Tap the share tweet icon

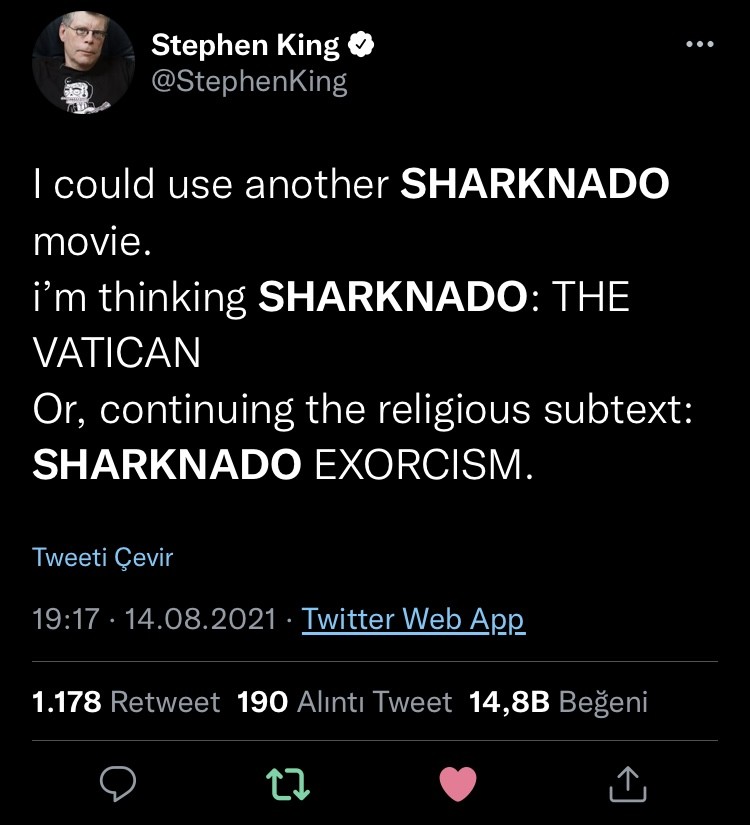[x=628, y=783]
